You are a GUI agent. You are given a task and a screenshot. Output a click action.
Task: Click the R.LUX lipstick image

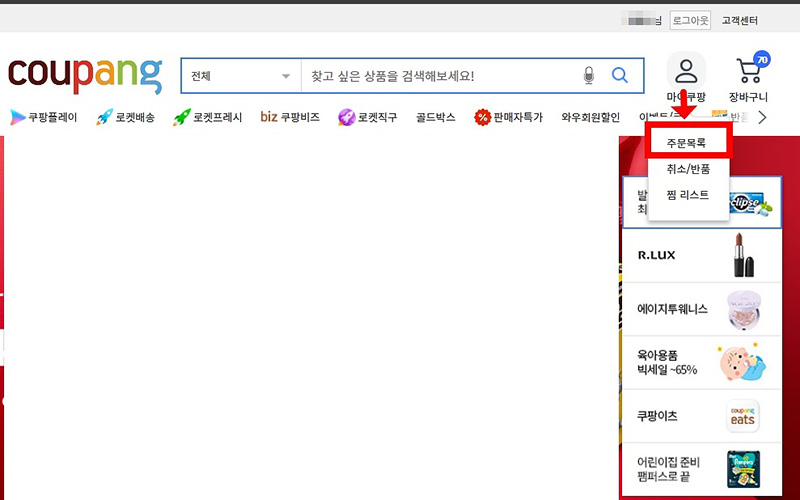(744, 255)
